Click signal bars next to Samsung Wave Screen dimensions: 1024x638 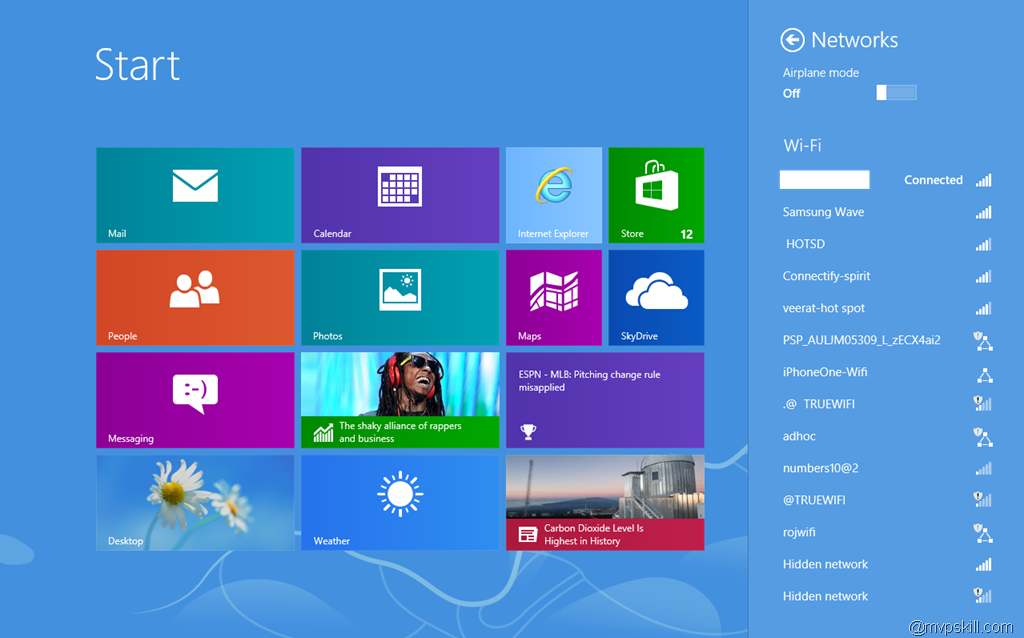[984, 212]
